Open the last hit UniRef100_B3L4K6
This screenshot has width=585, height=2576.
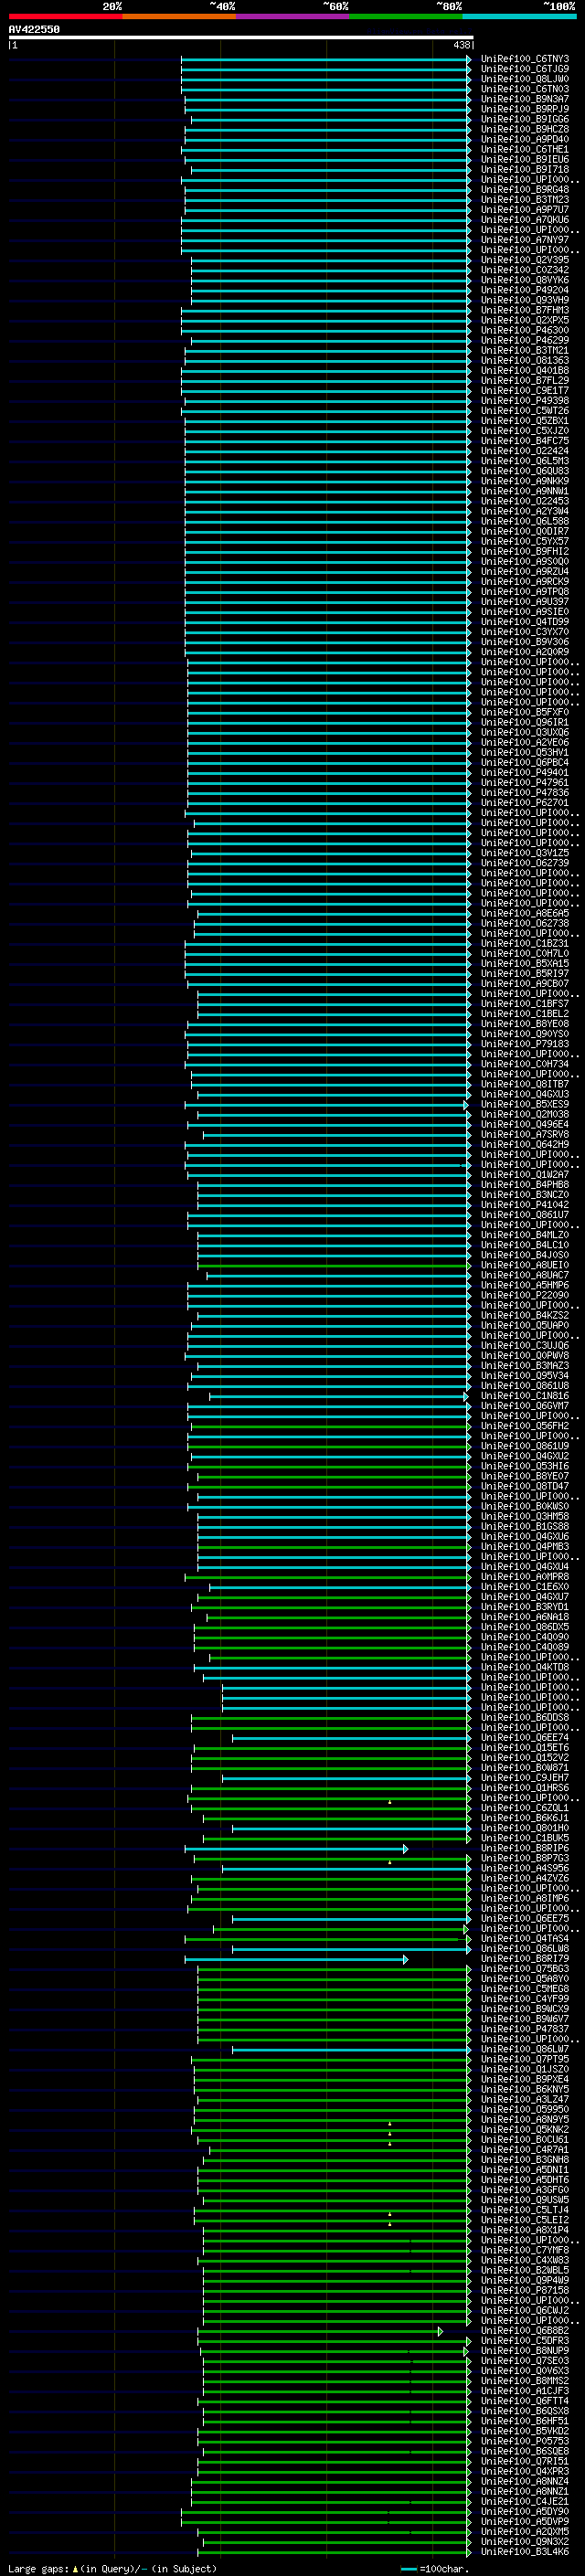(x=524, y=2551)
